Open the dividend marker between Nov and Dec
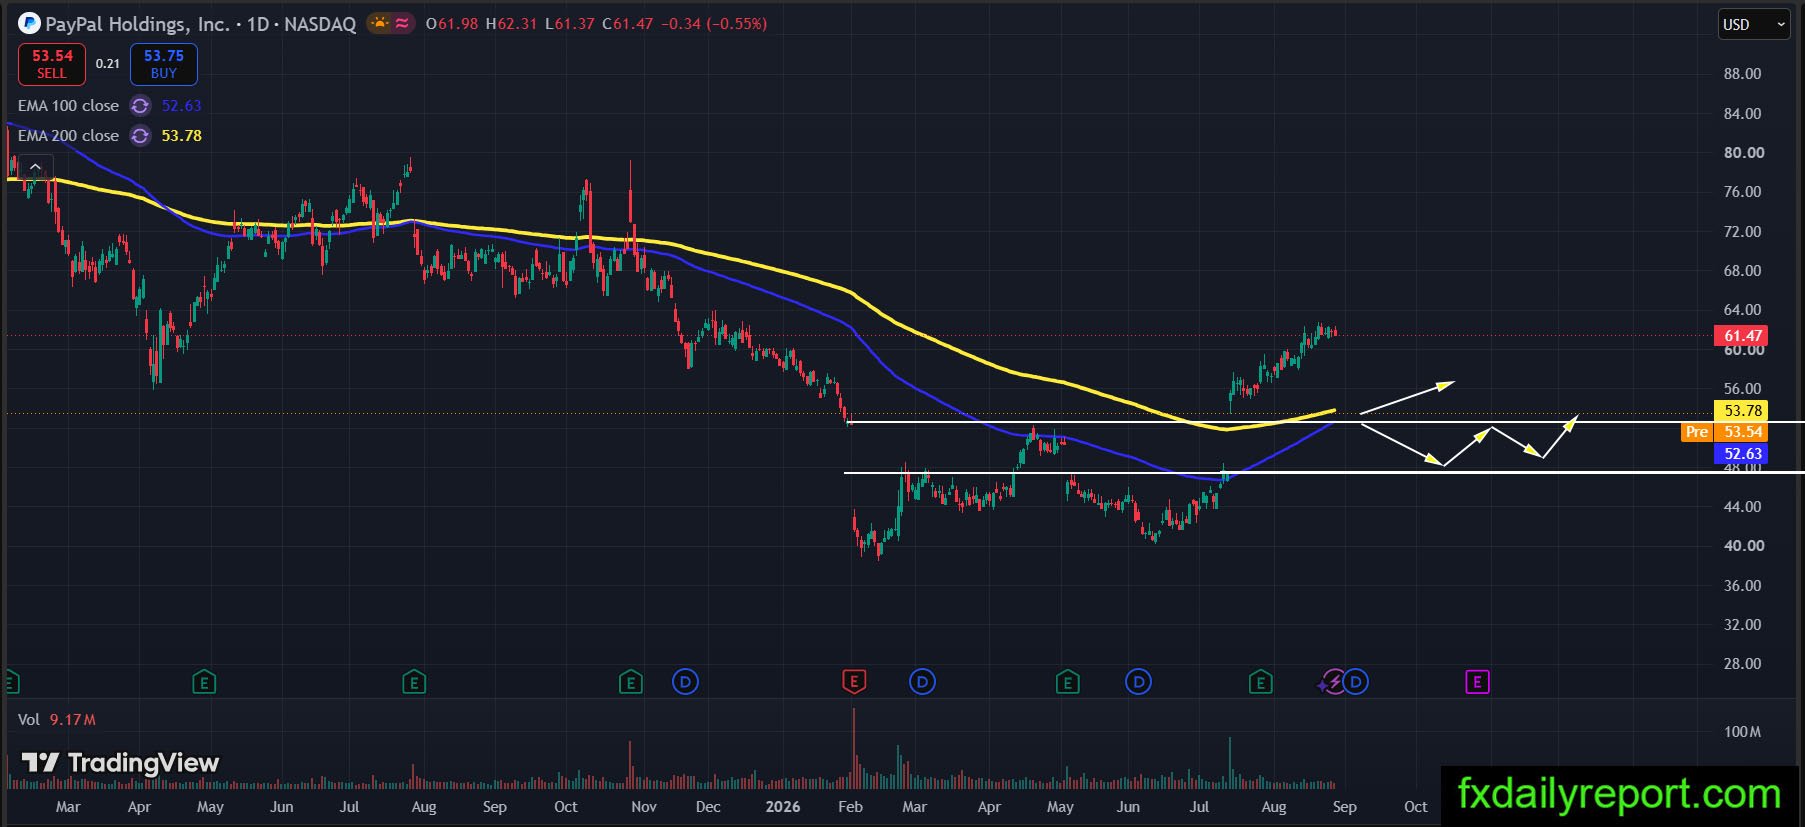The width and height of the screenshot is (1805, 827). click(685, 682)
